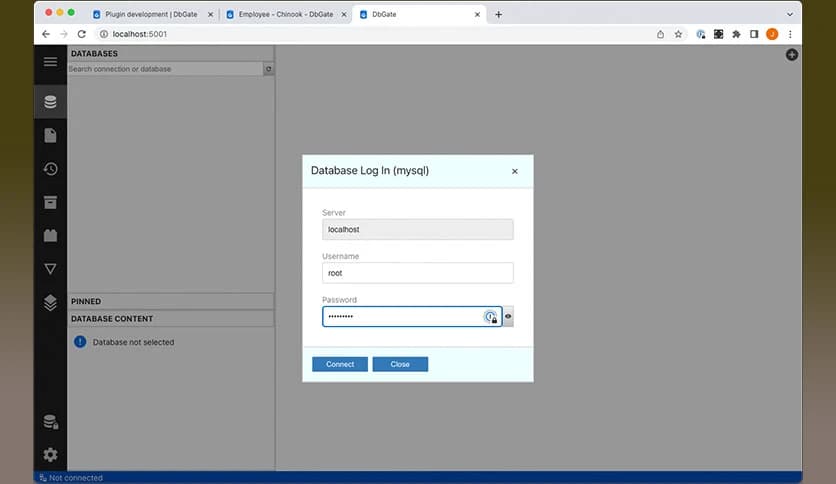Image resolution: width=836 pixels, height=484 pixels.
Task: Open the Plugins icon in sidebar
Action: click(50, 236)
